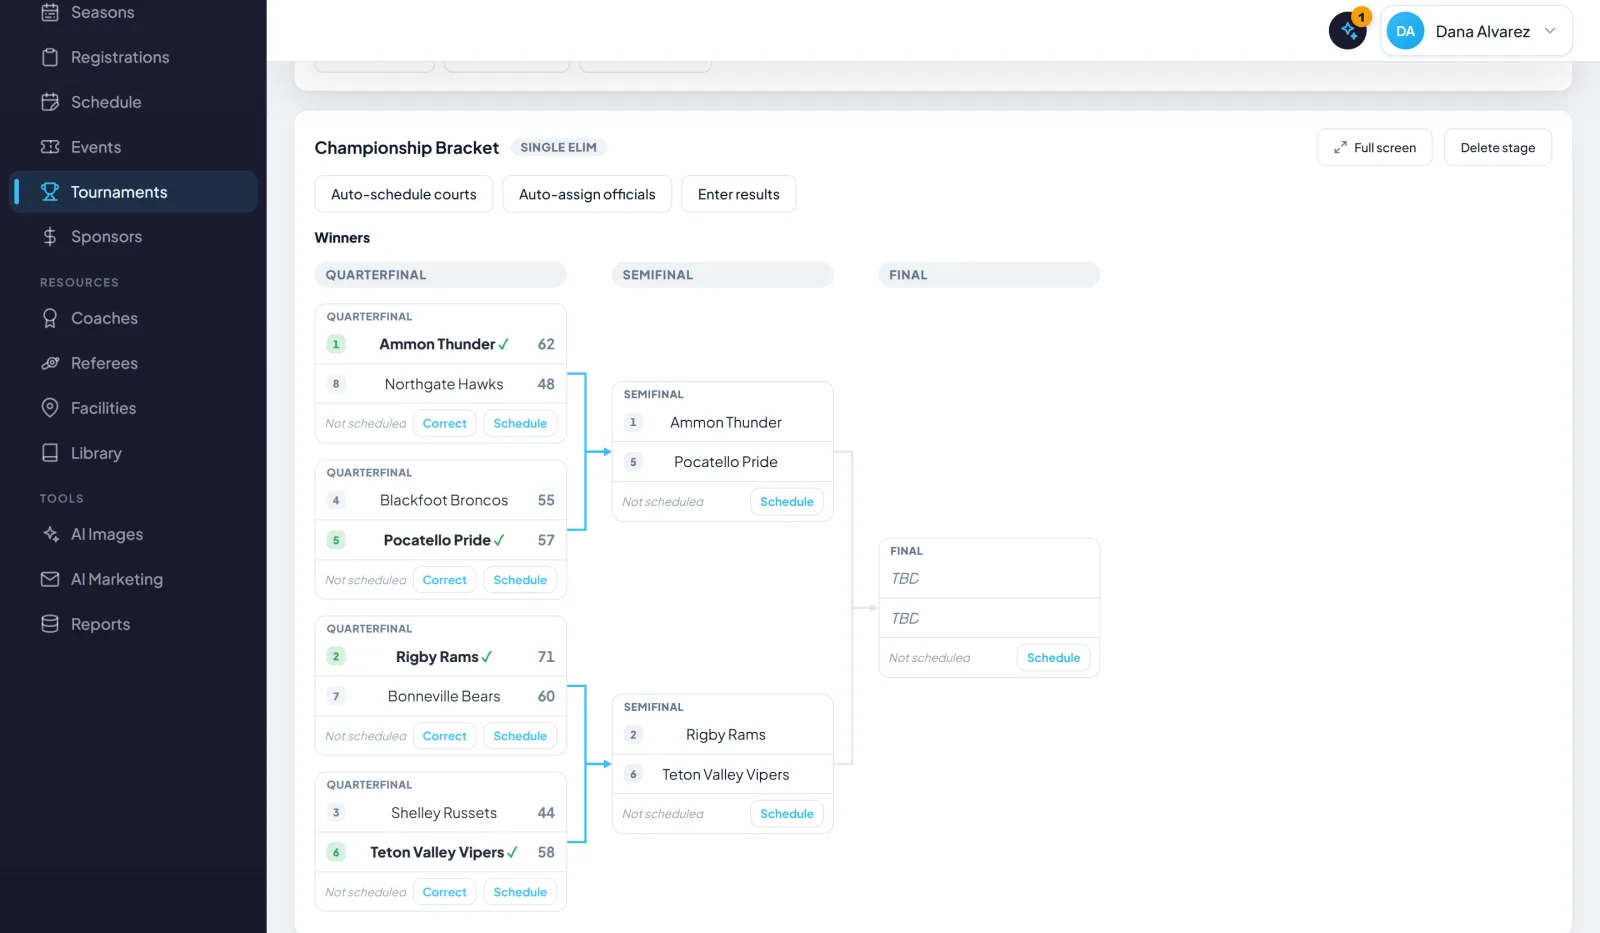
Task: Click the AI Marketing envelope icon
Action: coord(50,579)
